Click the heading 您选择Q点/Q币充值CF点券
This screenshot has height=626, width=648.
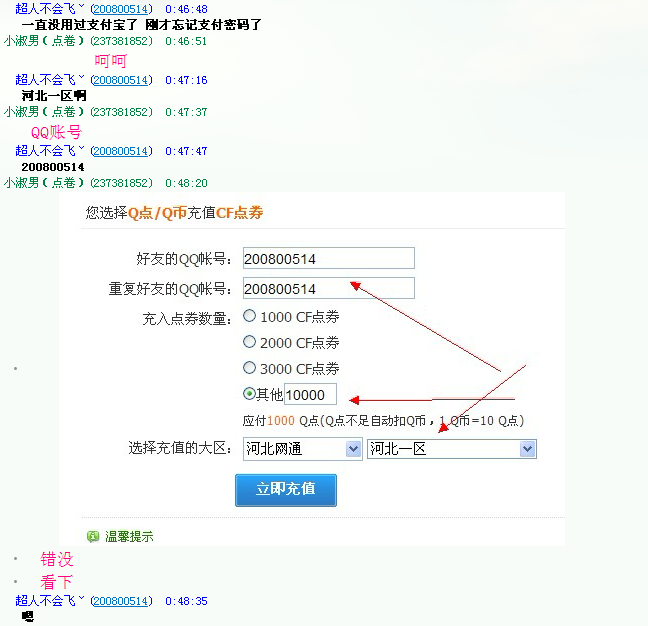tap(174, 213)
